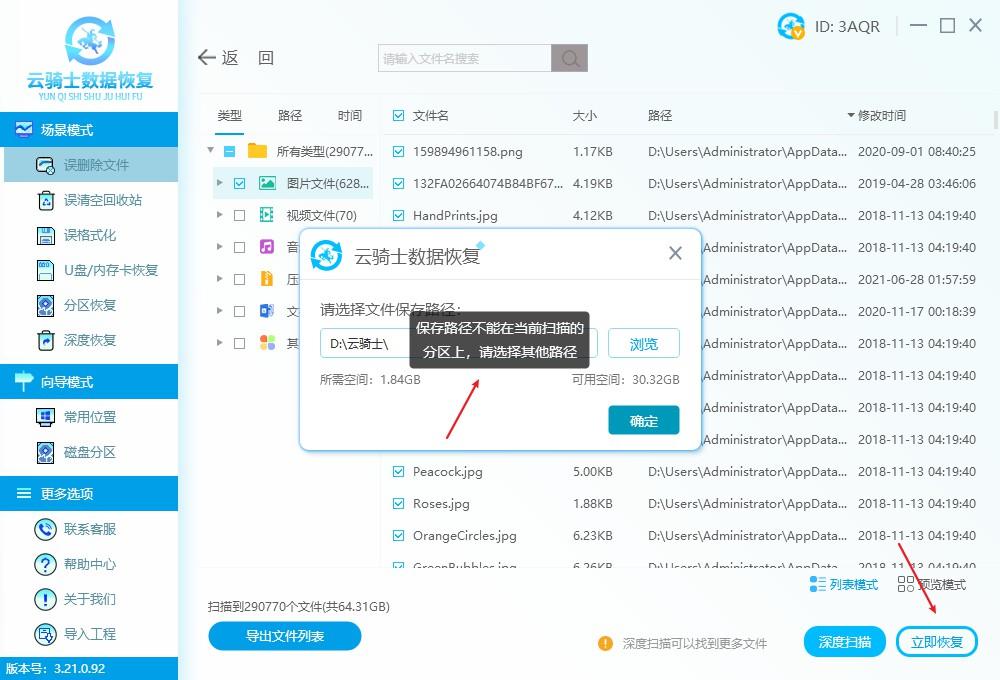
Task: Click 浏览 to browse for folder
Action: tap(643, 344)
